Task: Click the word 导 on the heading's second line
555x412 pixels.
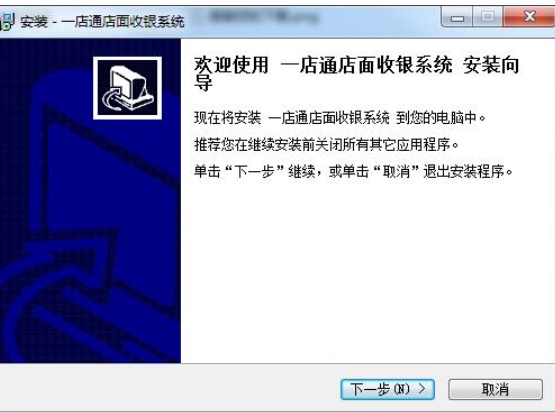Action: click(203, 84)
